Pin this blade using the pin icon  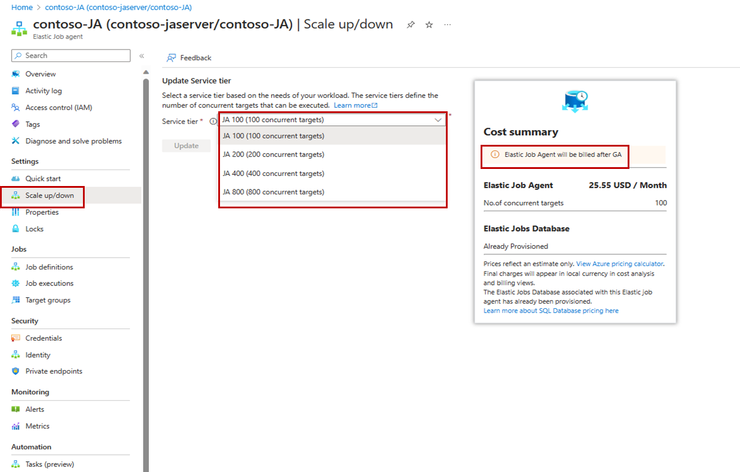(411, 25)
